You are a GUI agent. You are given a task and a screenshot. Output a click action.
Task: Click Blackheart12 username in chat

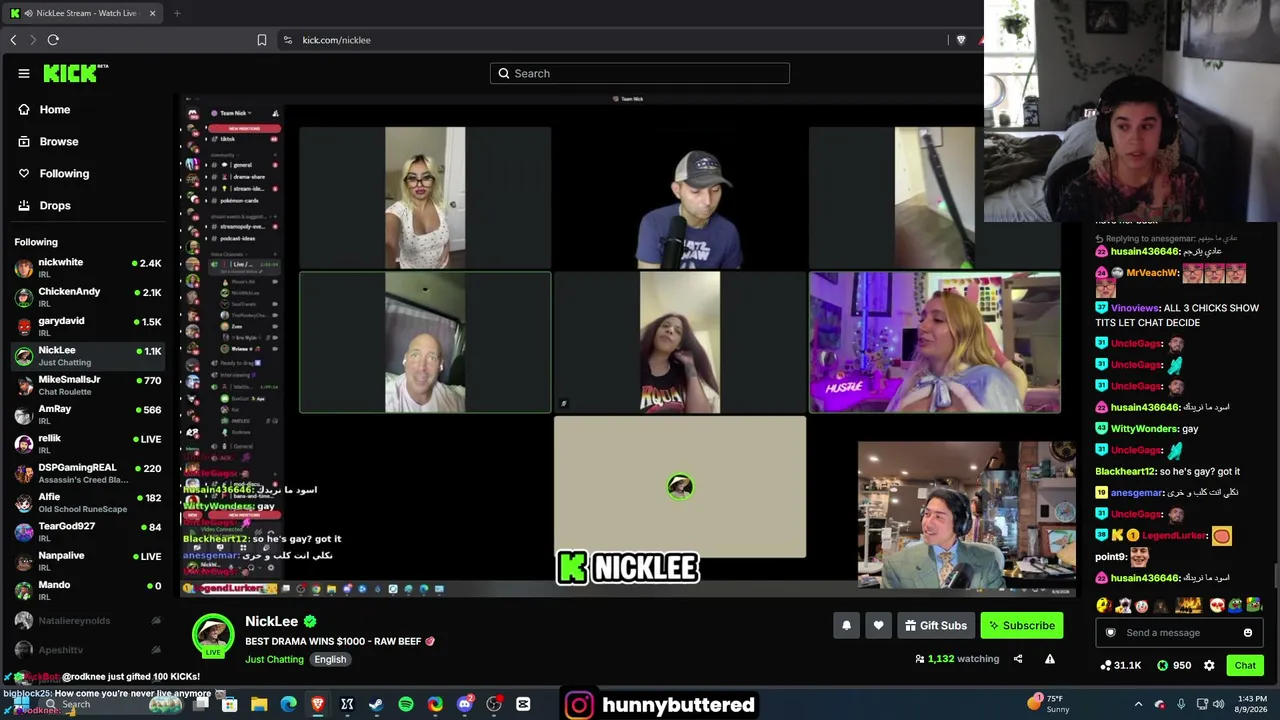point(1126,471)
